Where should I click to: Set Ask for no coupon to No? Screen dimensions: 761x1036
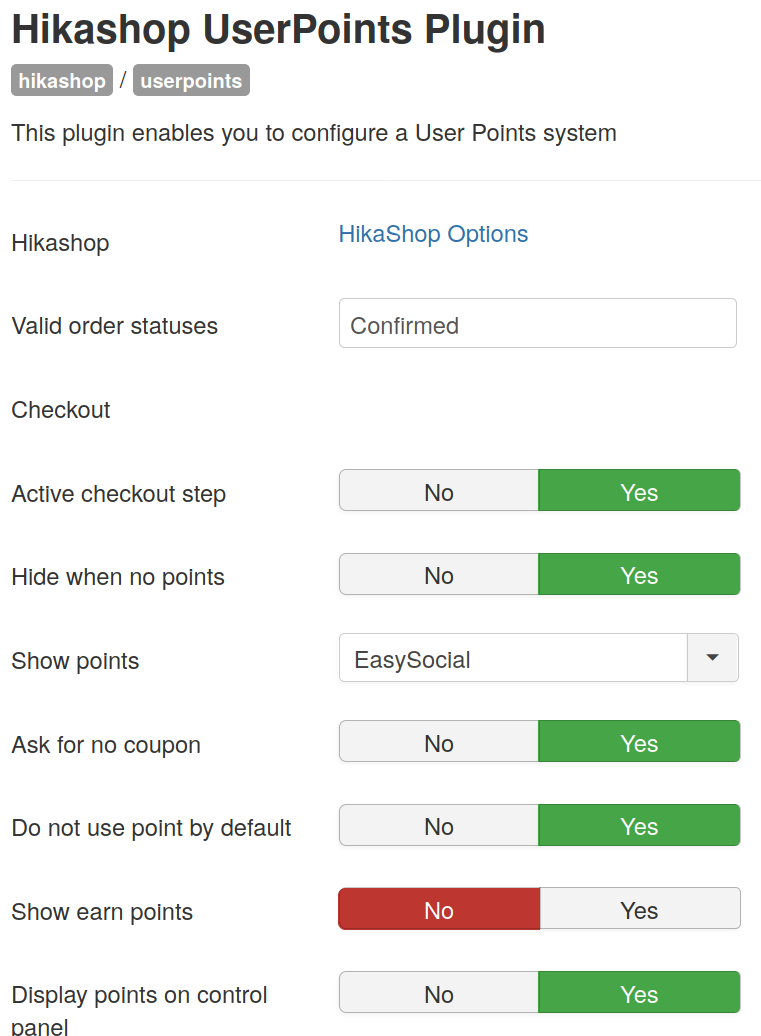pyautogui.click(x=439, y=742)
